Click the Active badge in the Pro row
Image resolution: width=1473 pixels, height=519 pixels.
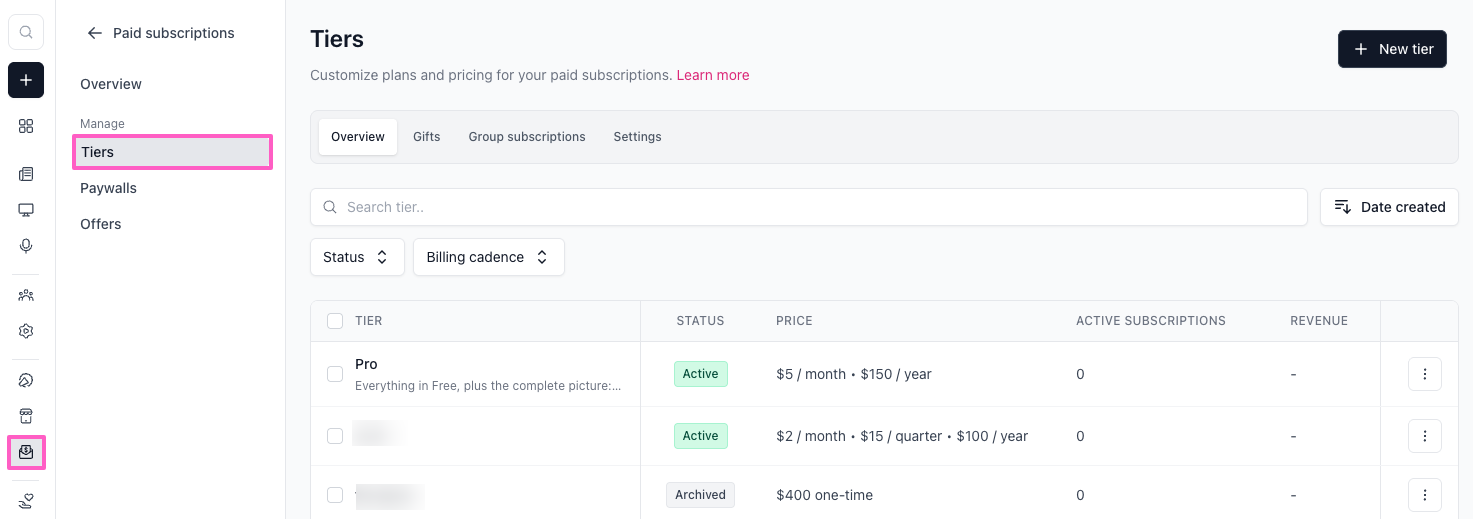point(700,374)
